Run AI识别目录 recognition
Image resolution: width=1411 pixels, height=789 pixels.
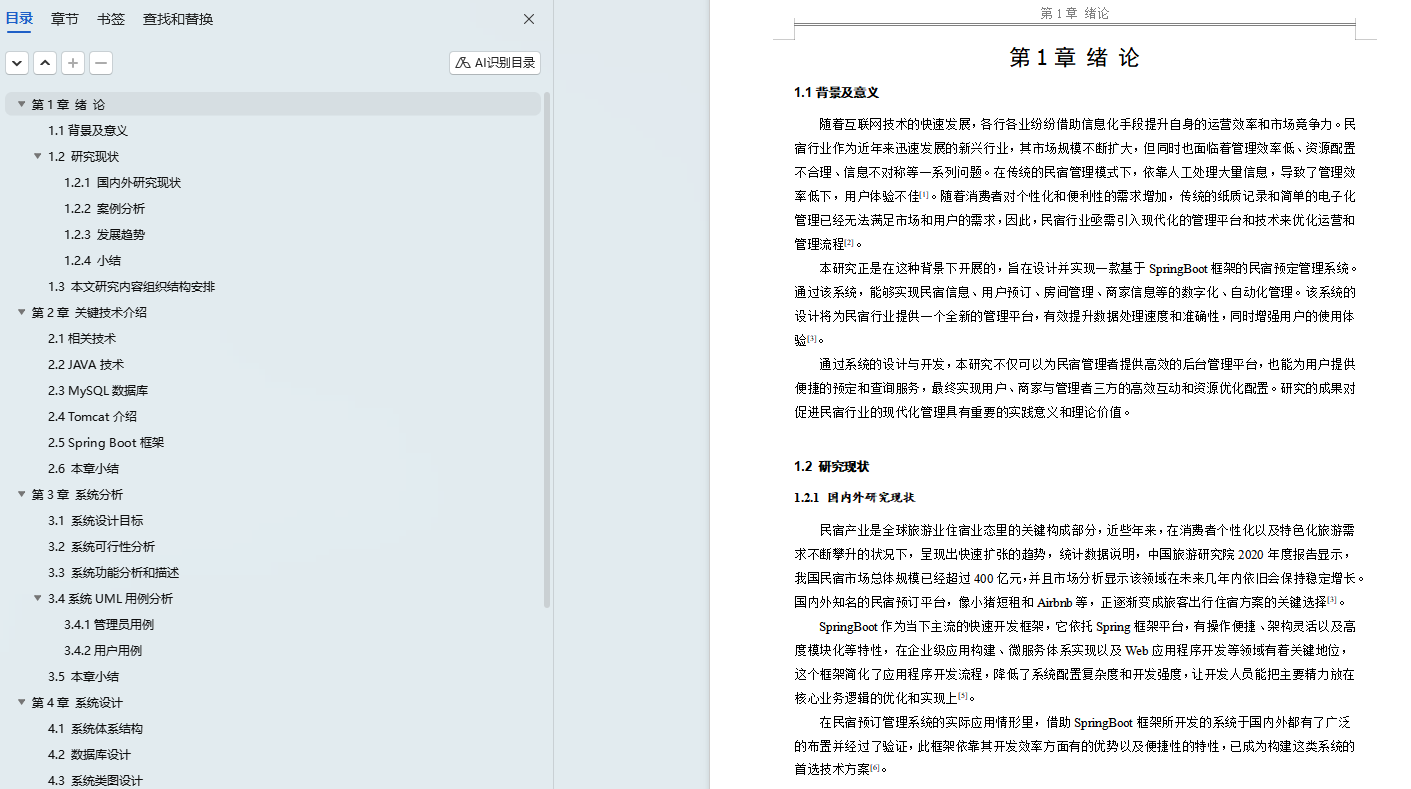(x=495, y=63)
